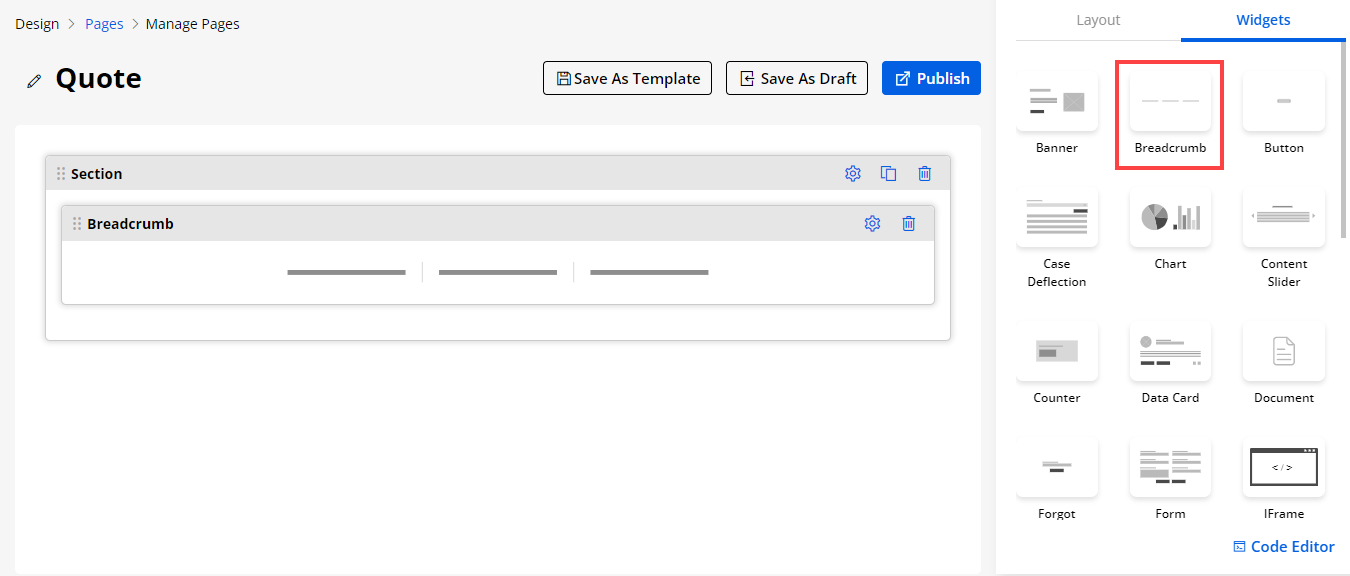Grab the Section drag handle

point(61,174)
